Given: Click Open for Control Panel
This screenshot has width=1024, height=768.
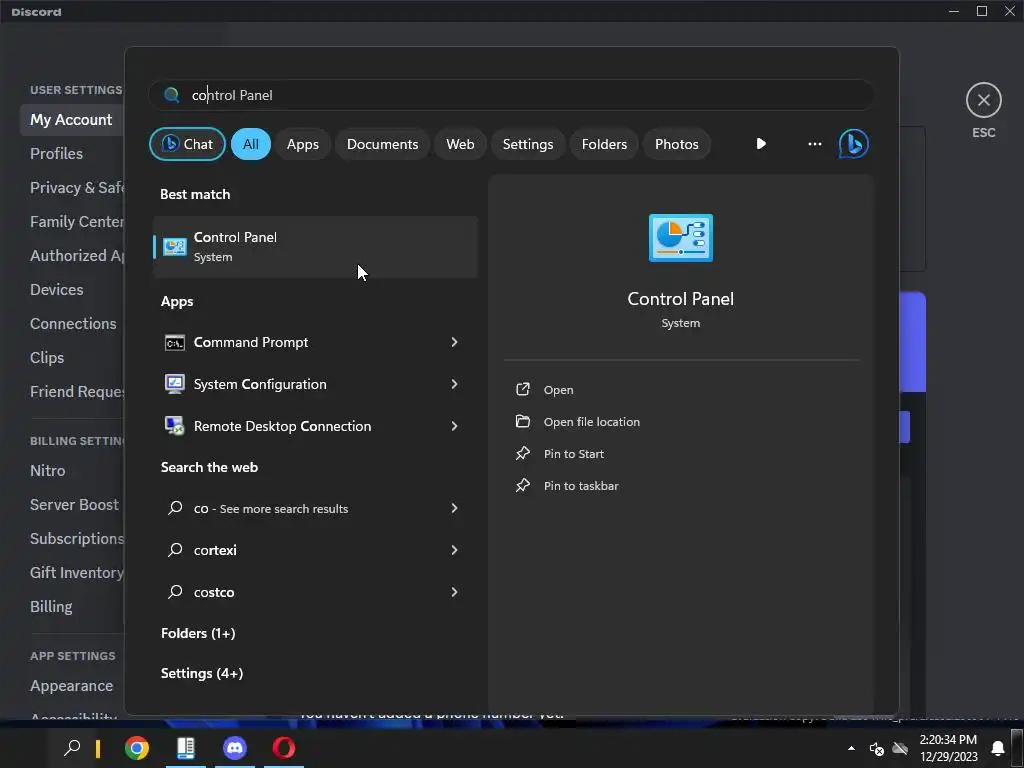Looking at the screenshot, I should pos(558,390).
